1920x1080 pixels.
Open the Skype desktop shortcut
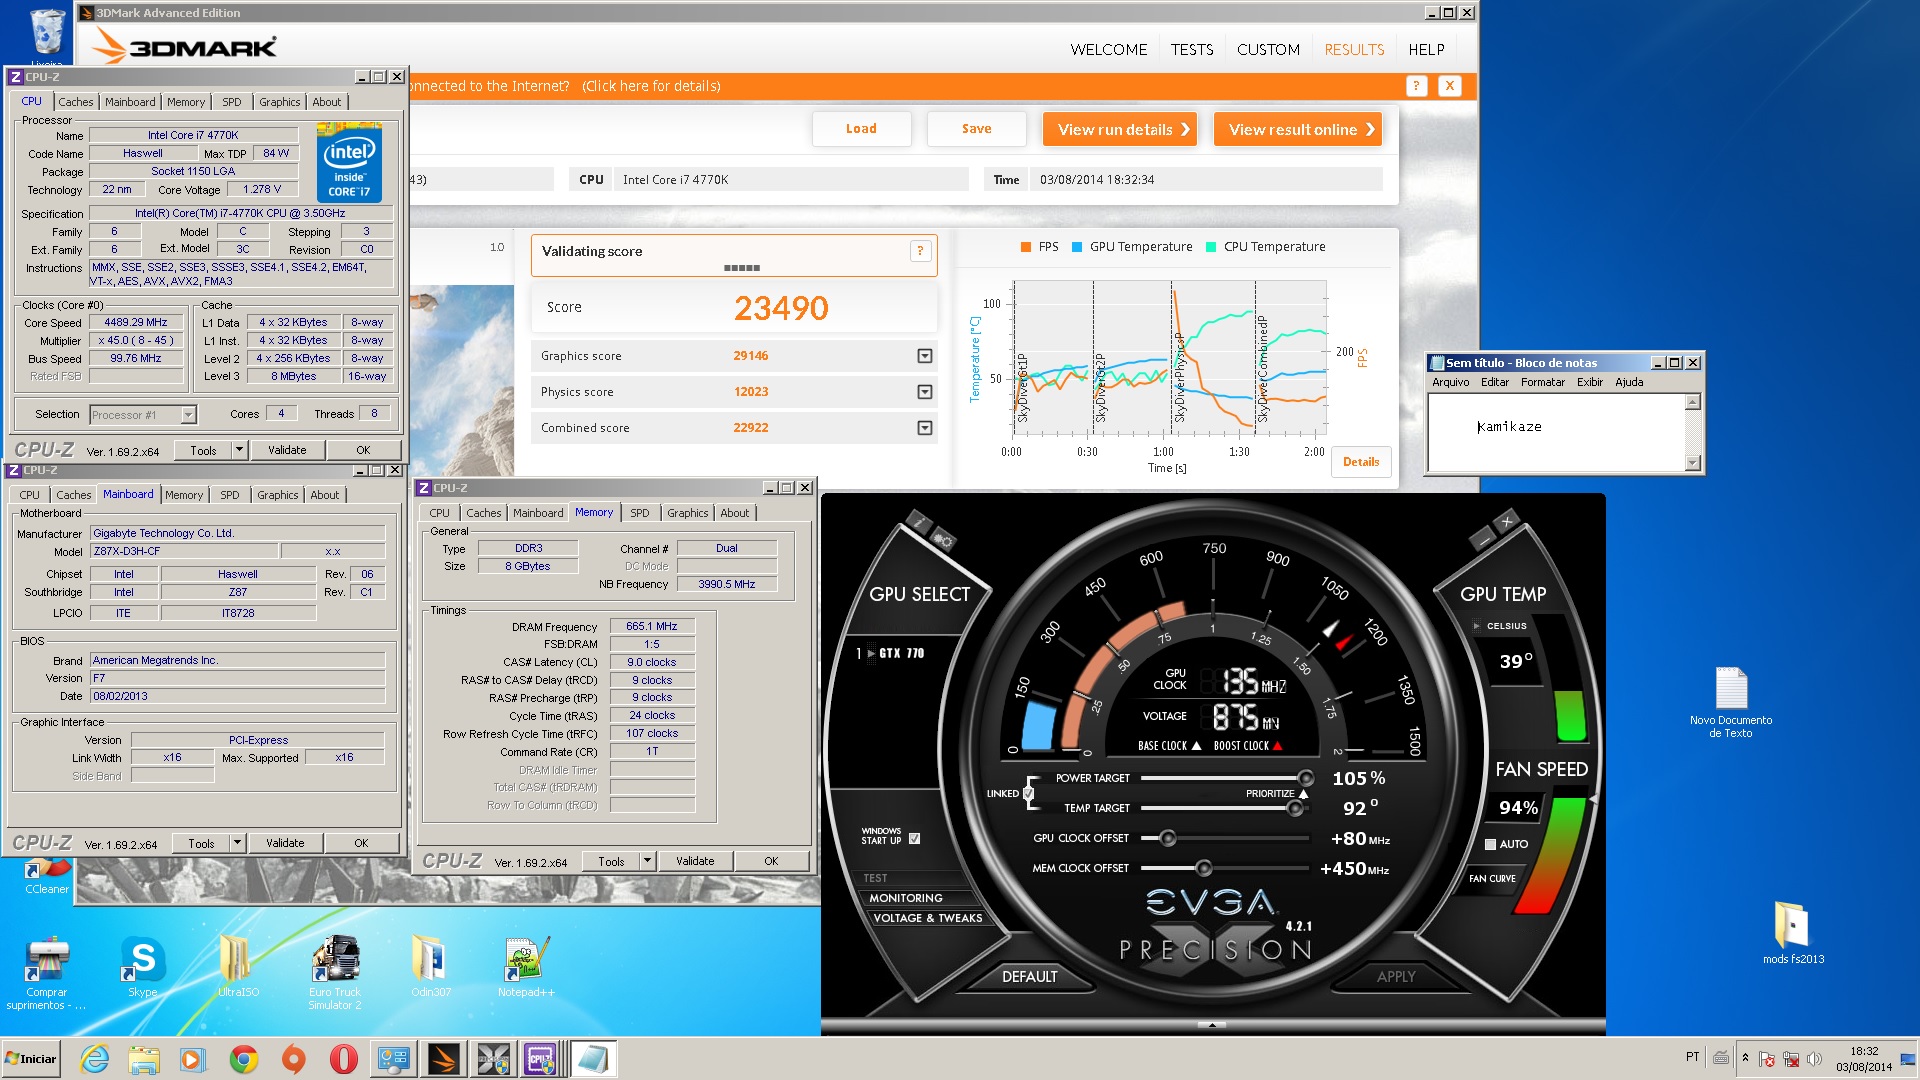point(143,967)
